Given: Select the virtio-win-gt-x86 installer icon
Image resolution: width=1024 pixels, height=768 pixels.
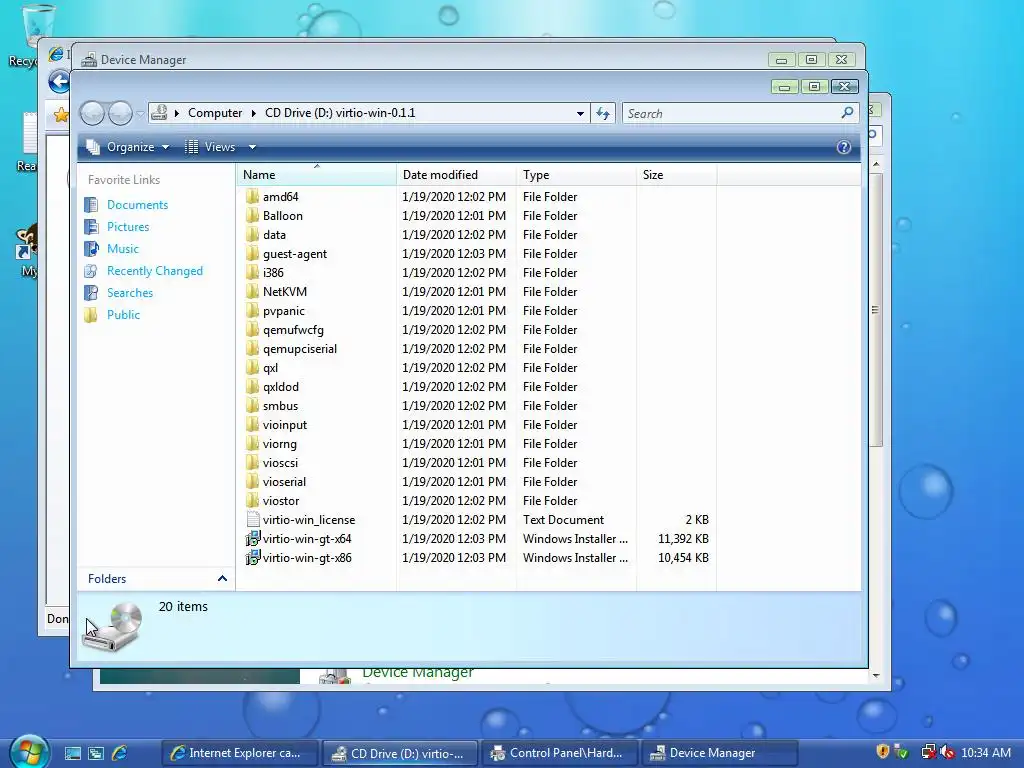Looking at the screenshot, I should pyautogui.click(x=252, y=558).
